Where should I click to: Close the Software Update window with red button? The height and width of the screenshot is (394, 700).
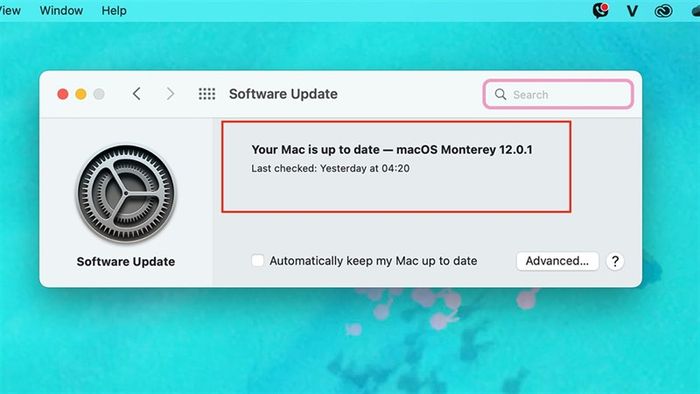click(63, 94)
